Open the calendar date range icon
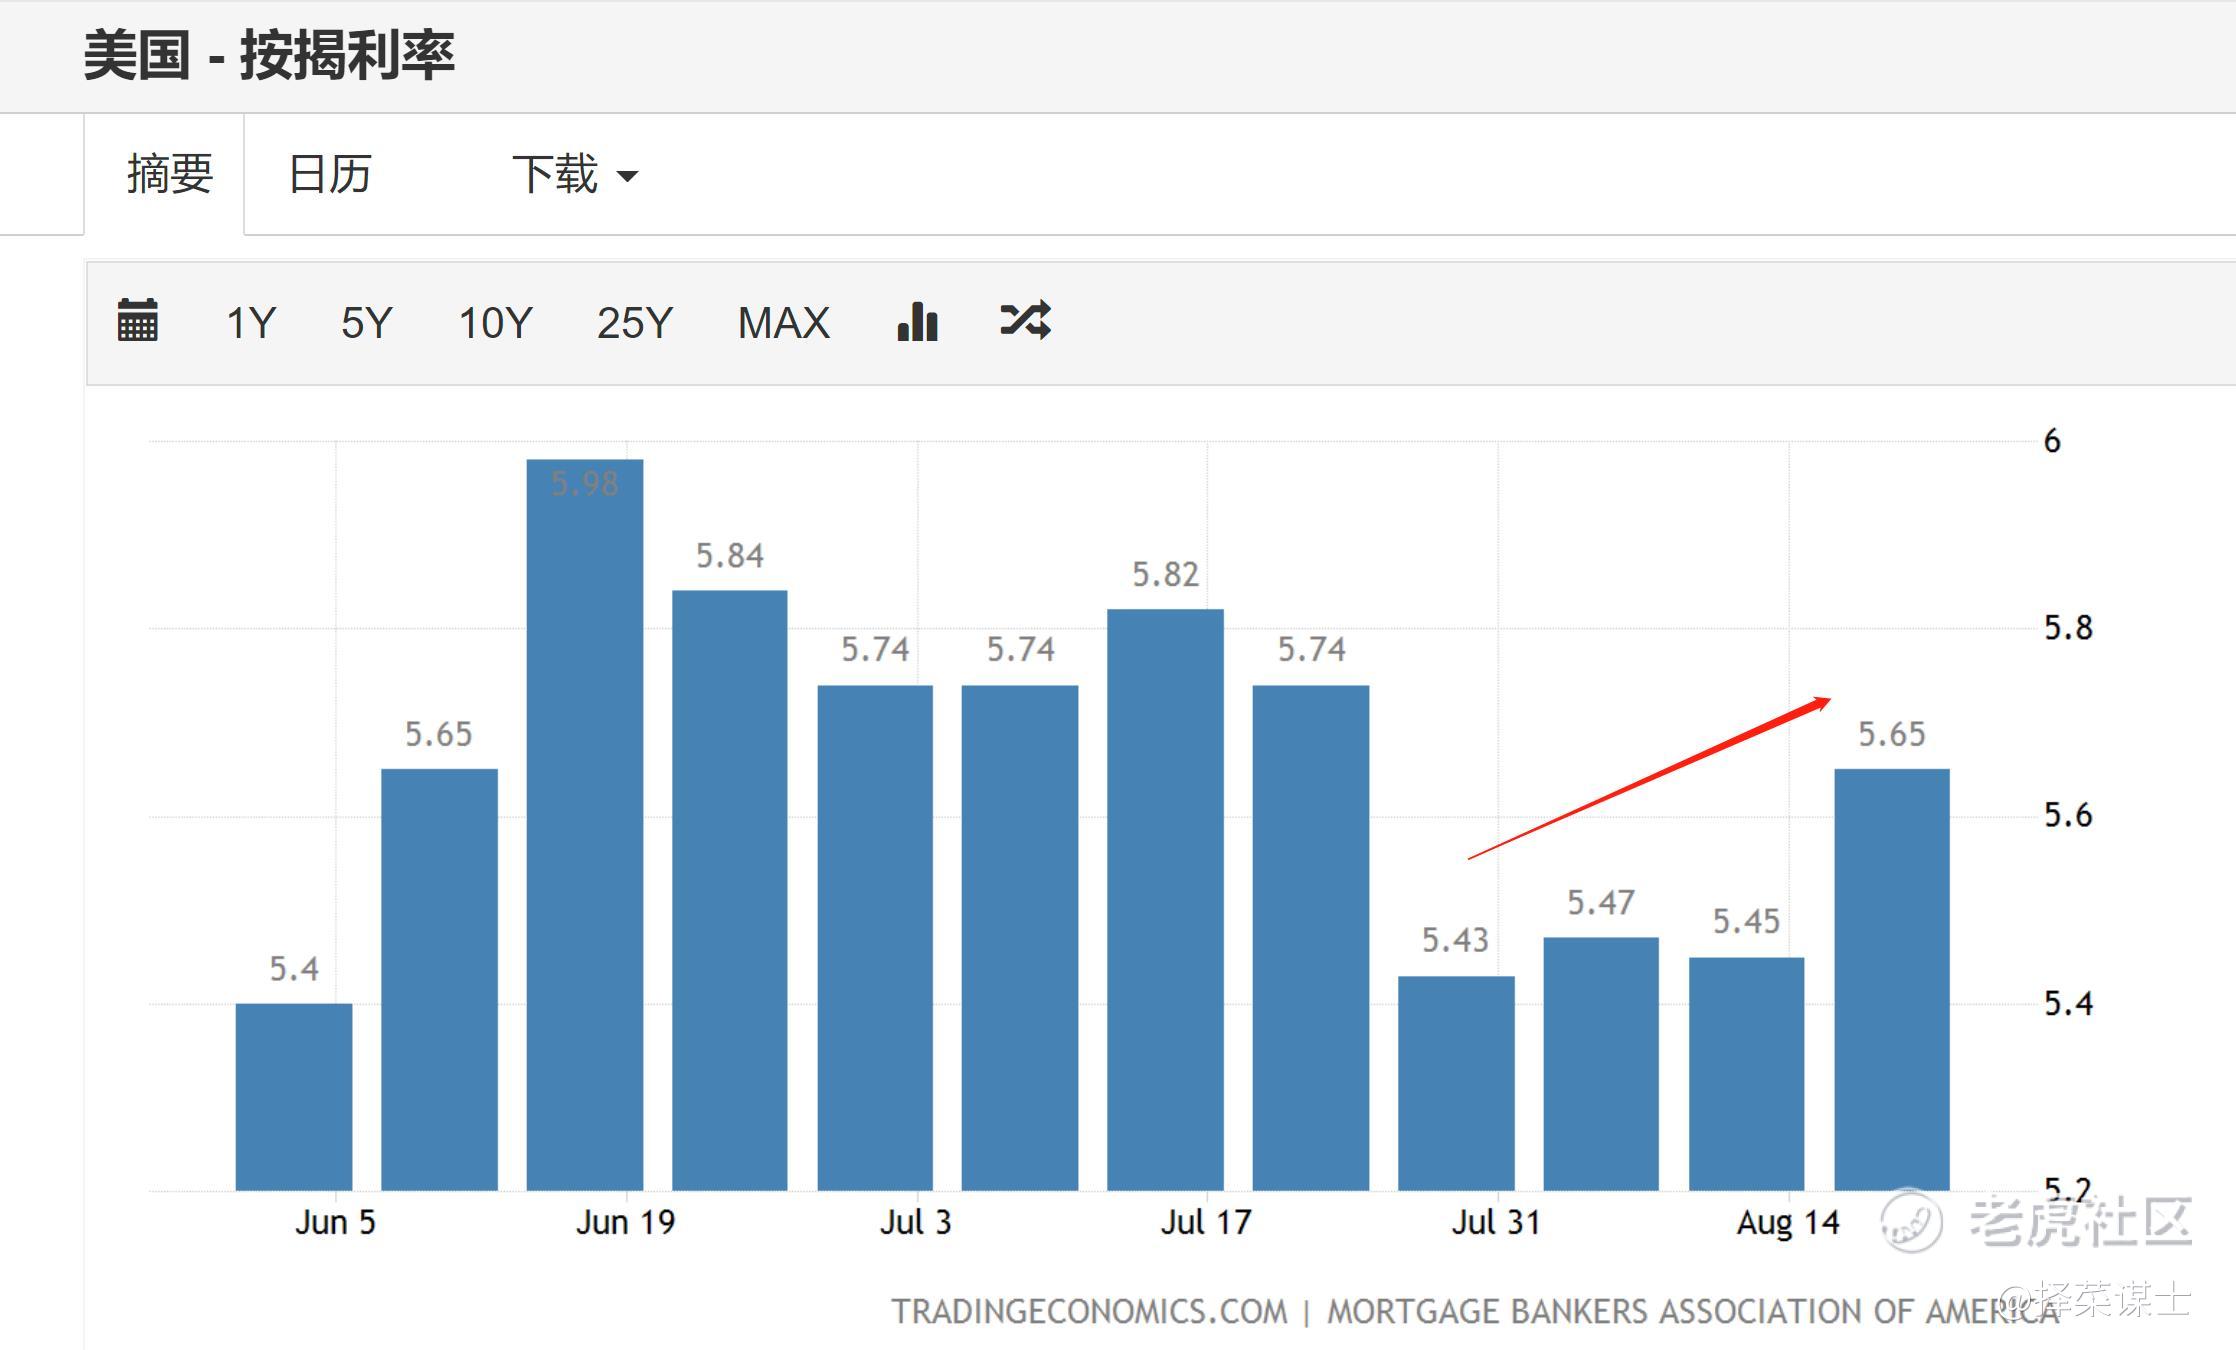The image size is (2236, 1350). point(137,321)
